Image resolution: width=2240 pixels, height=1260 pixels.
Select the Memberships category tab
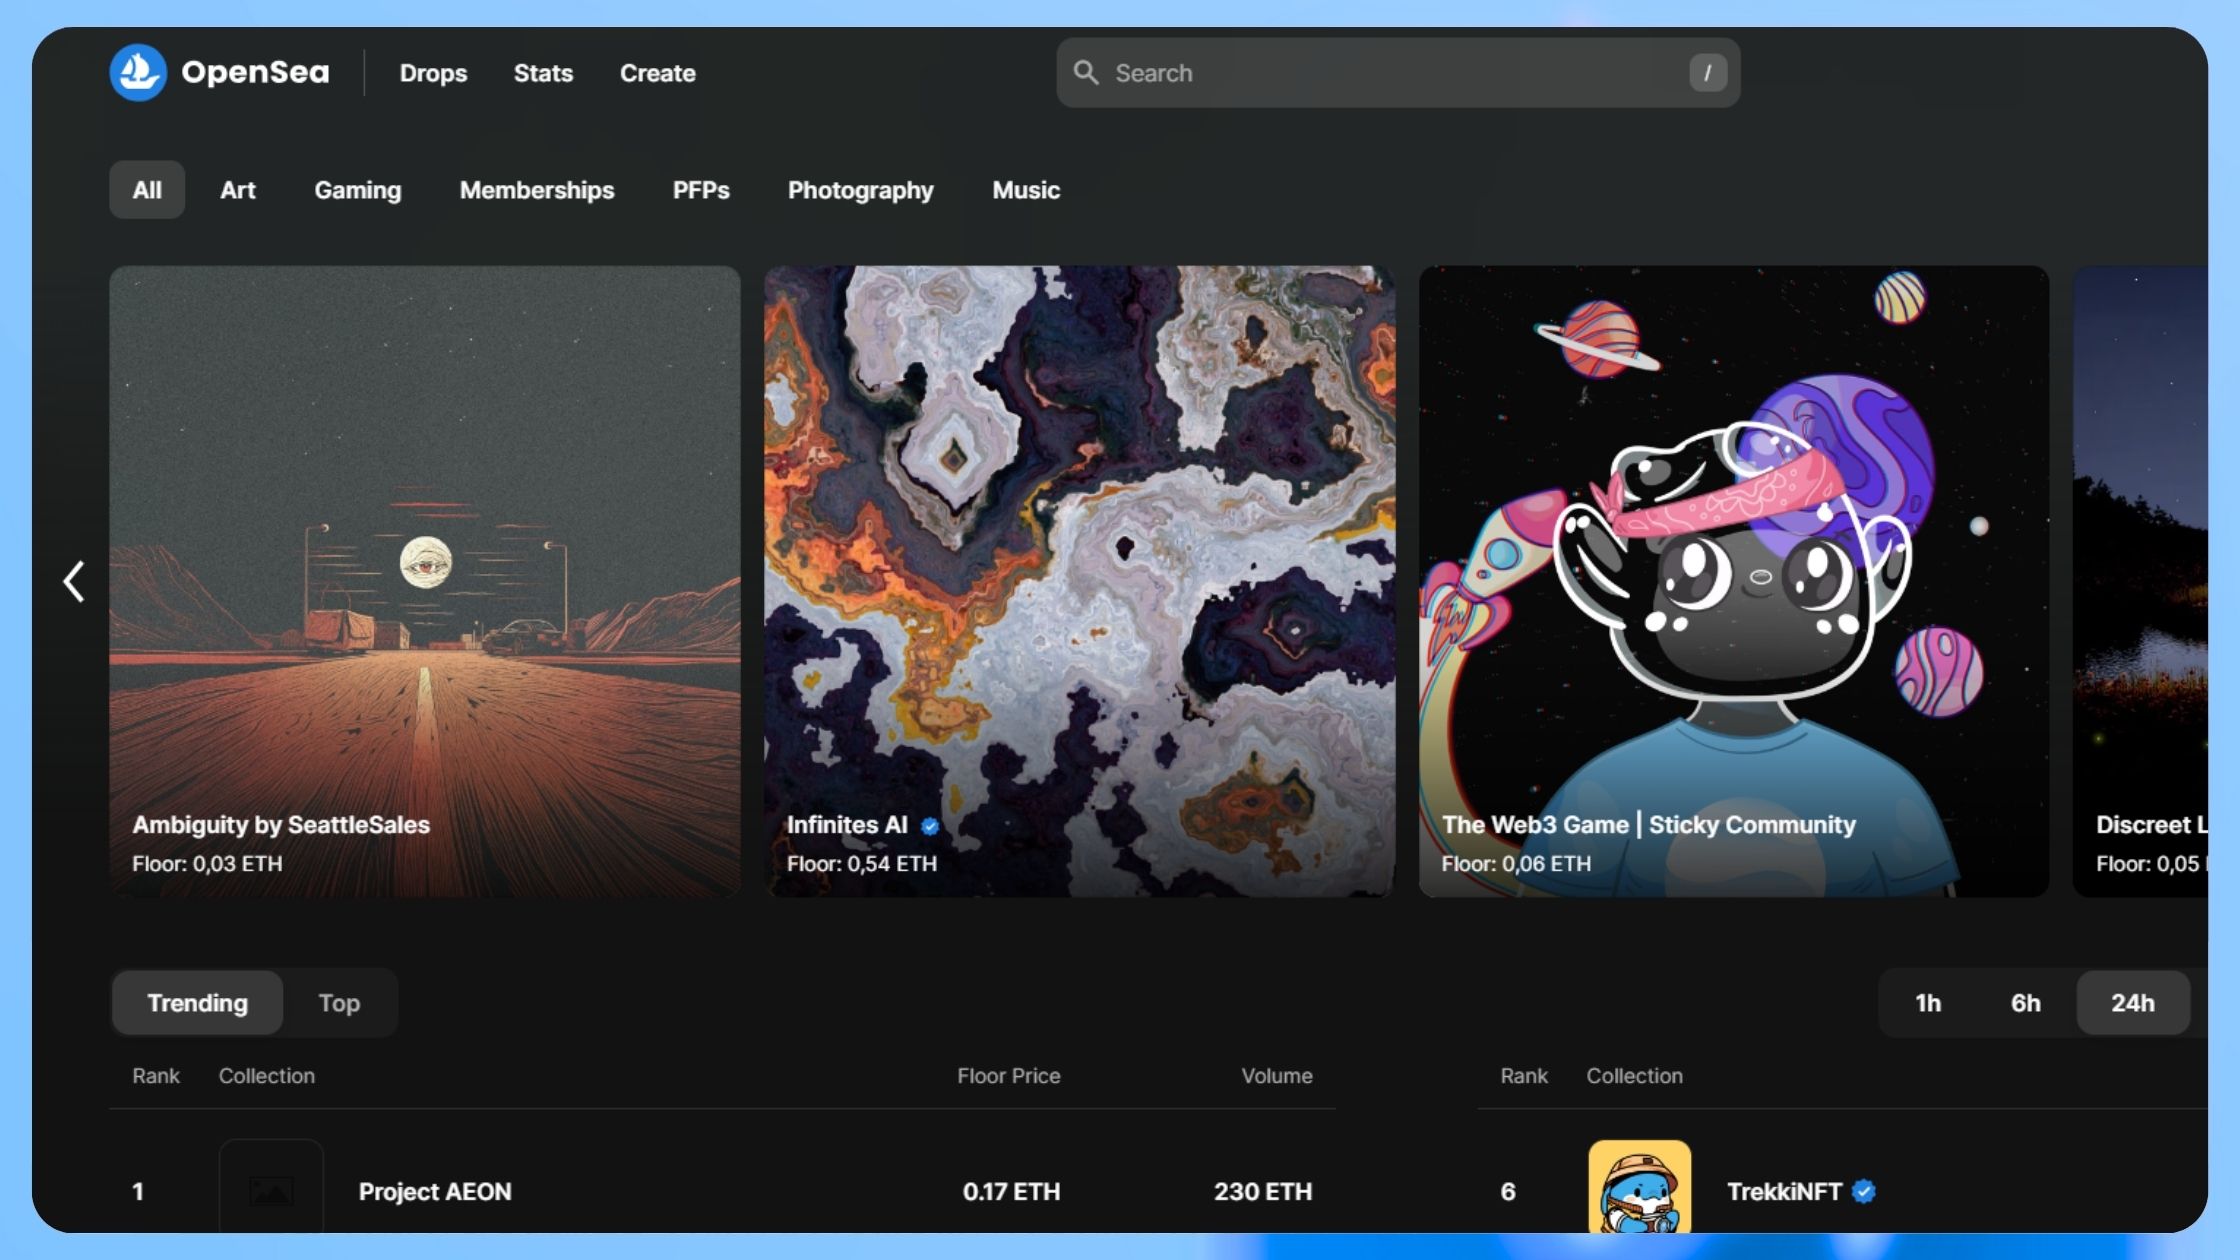[x=537, y=190]
